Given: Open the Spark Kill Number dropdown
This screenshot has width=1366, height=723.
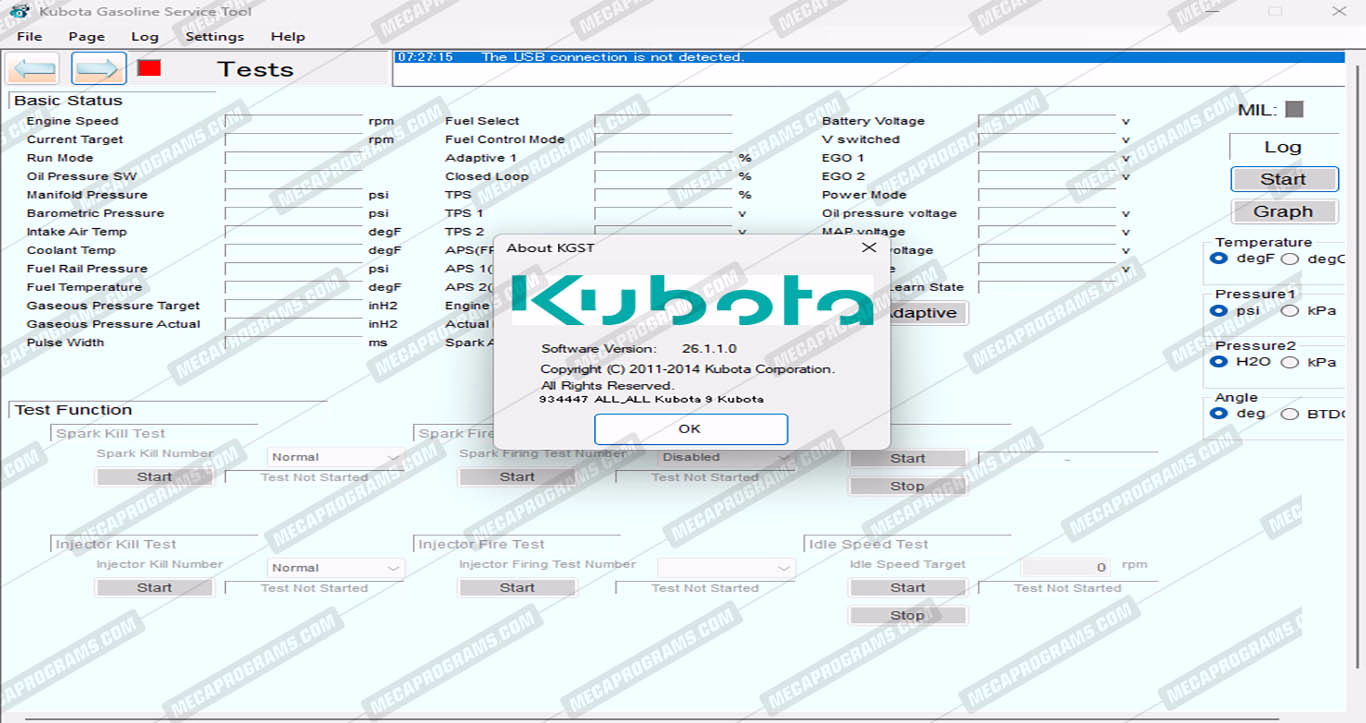Looking at the screenshot, I should click(335, 457).
